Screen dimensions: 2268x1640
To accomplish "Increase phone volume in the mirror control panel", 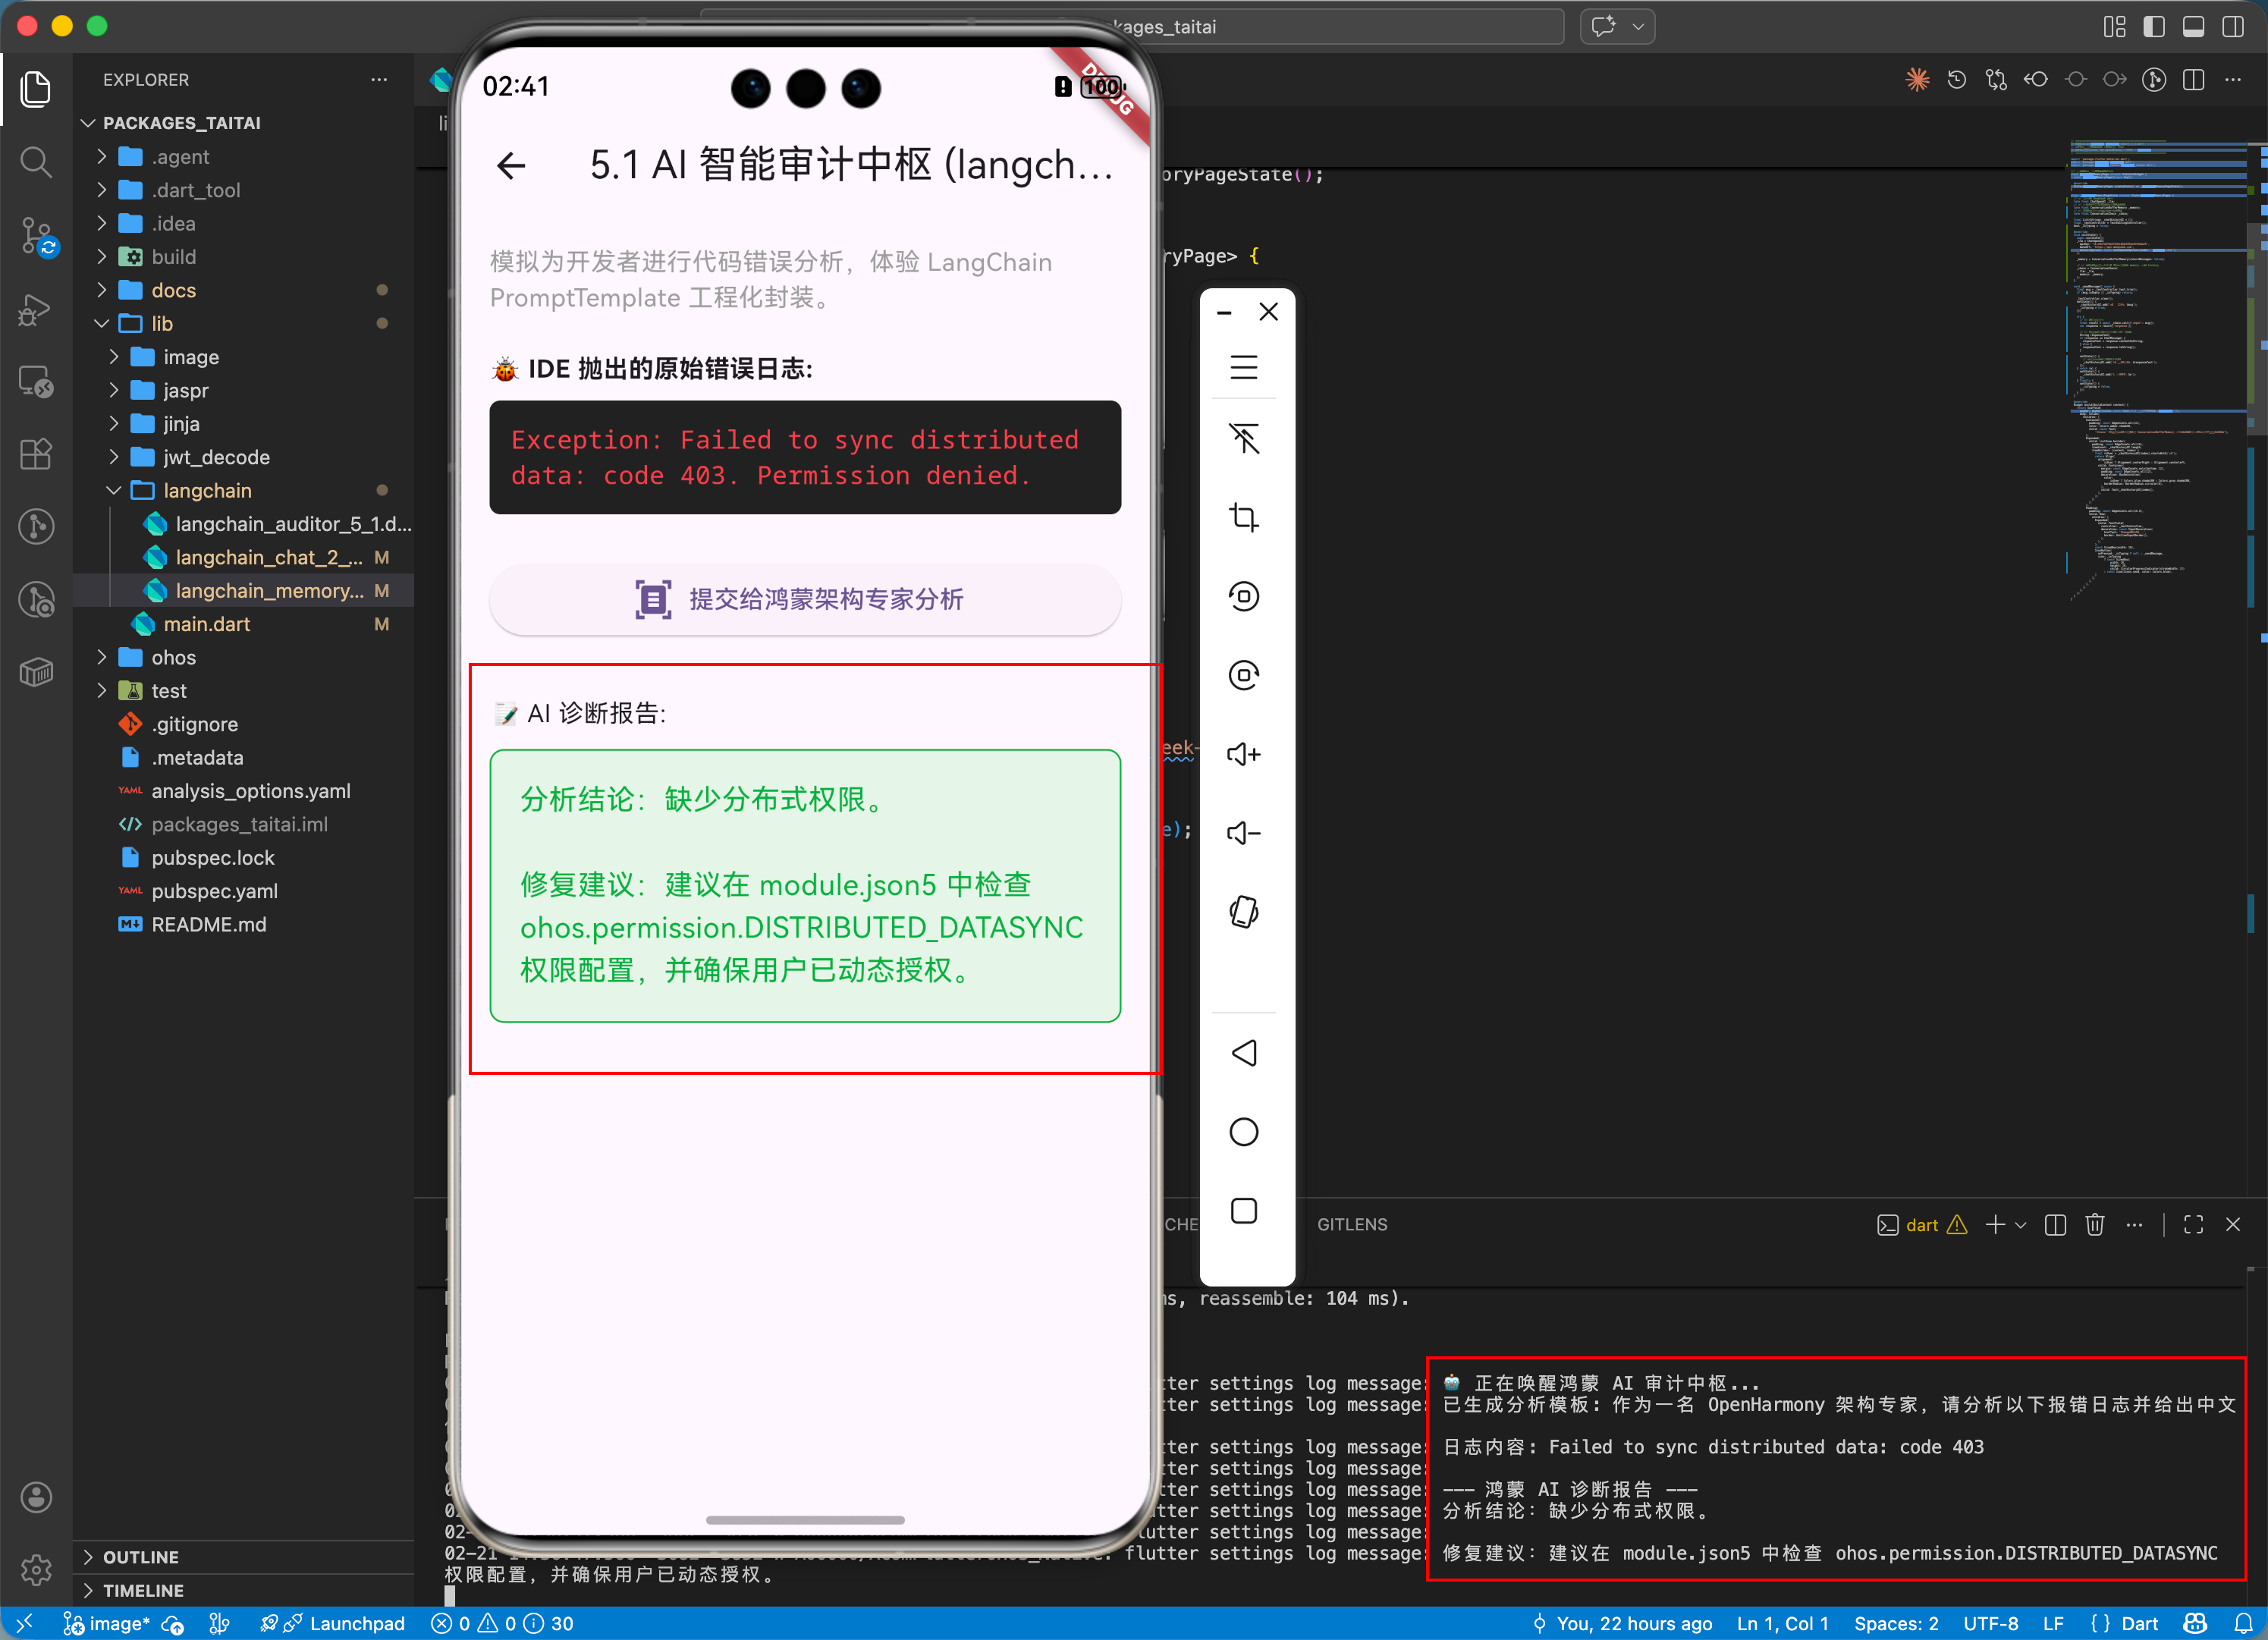I will point(1243,754).
